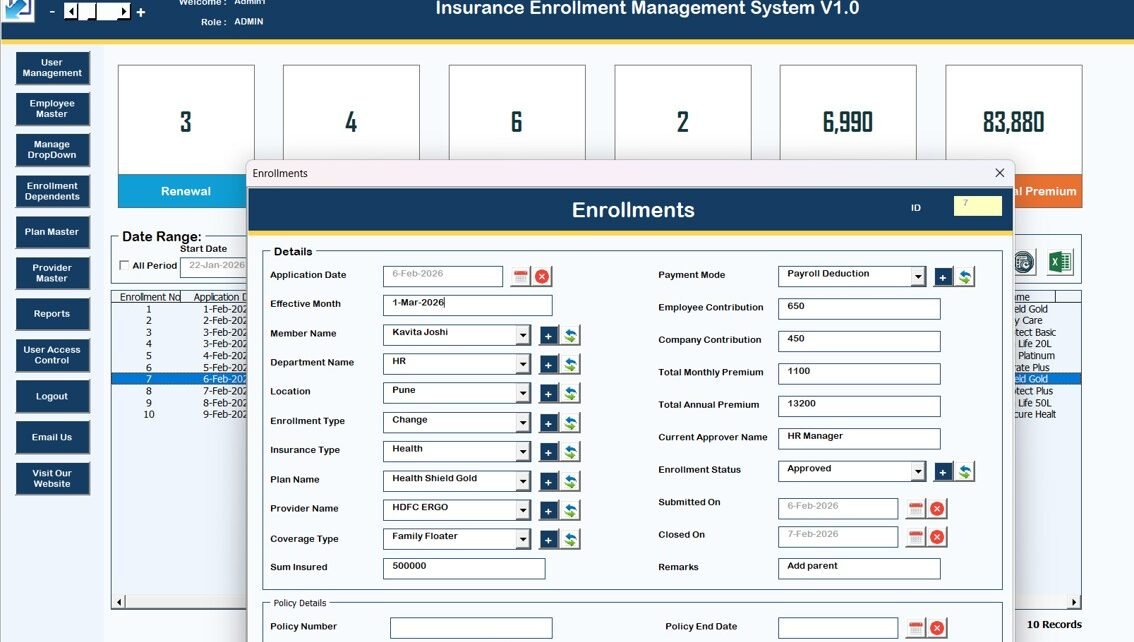Export records using the Excel icon
The image size is (1134, 642).
1060,262
